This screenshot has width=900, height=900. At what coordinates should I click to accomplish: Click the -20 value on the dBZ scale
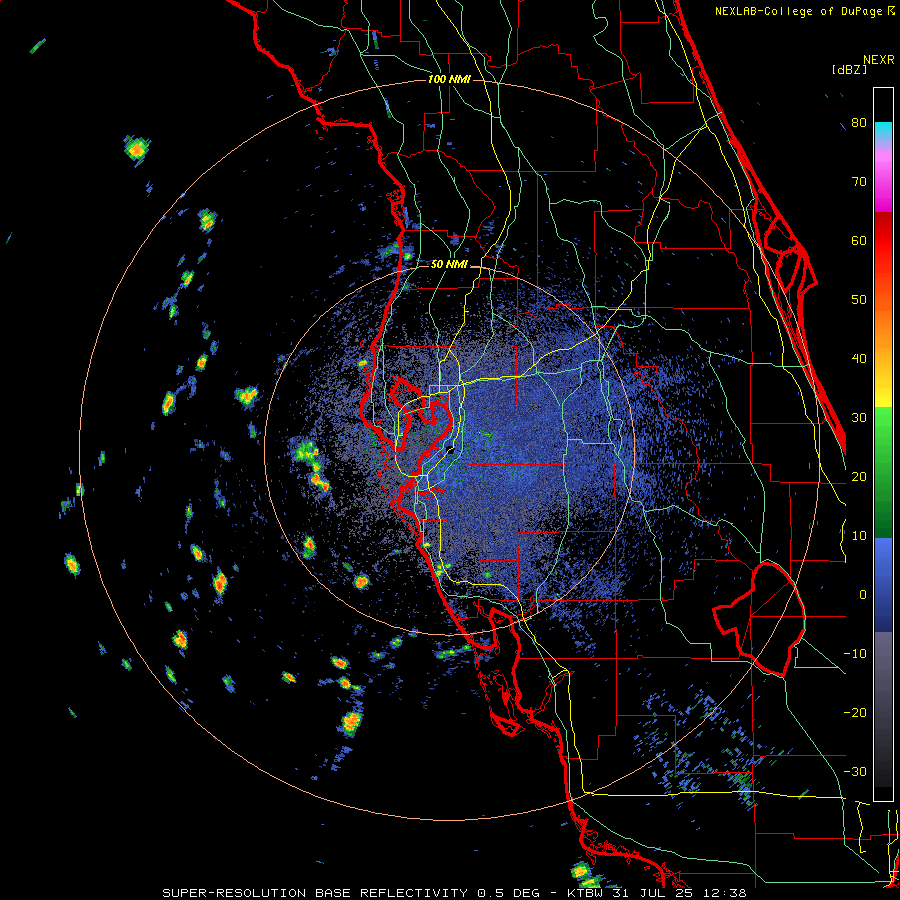855,713
